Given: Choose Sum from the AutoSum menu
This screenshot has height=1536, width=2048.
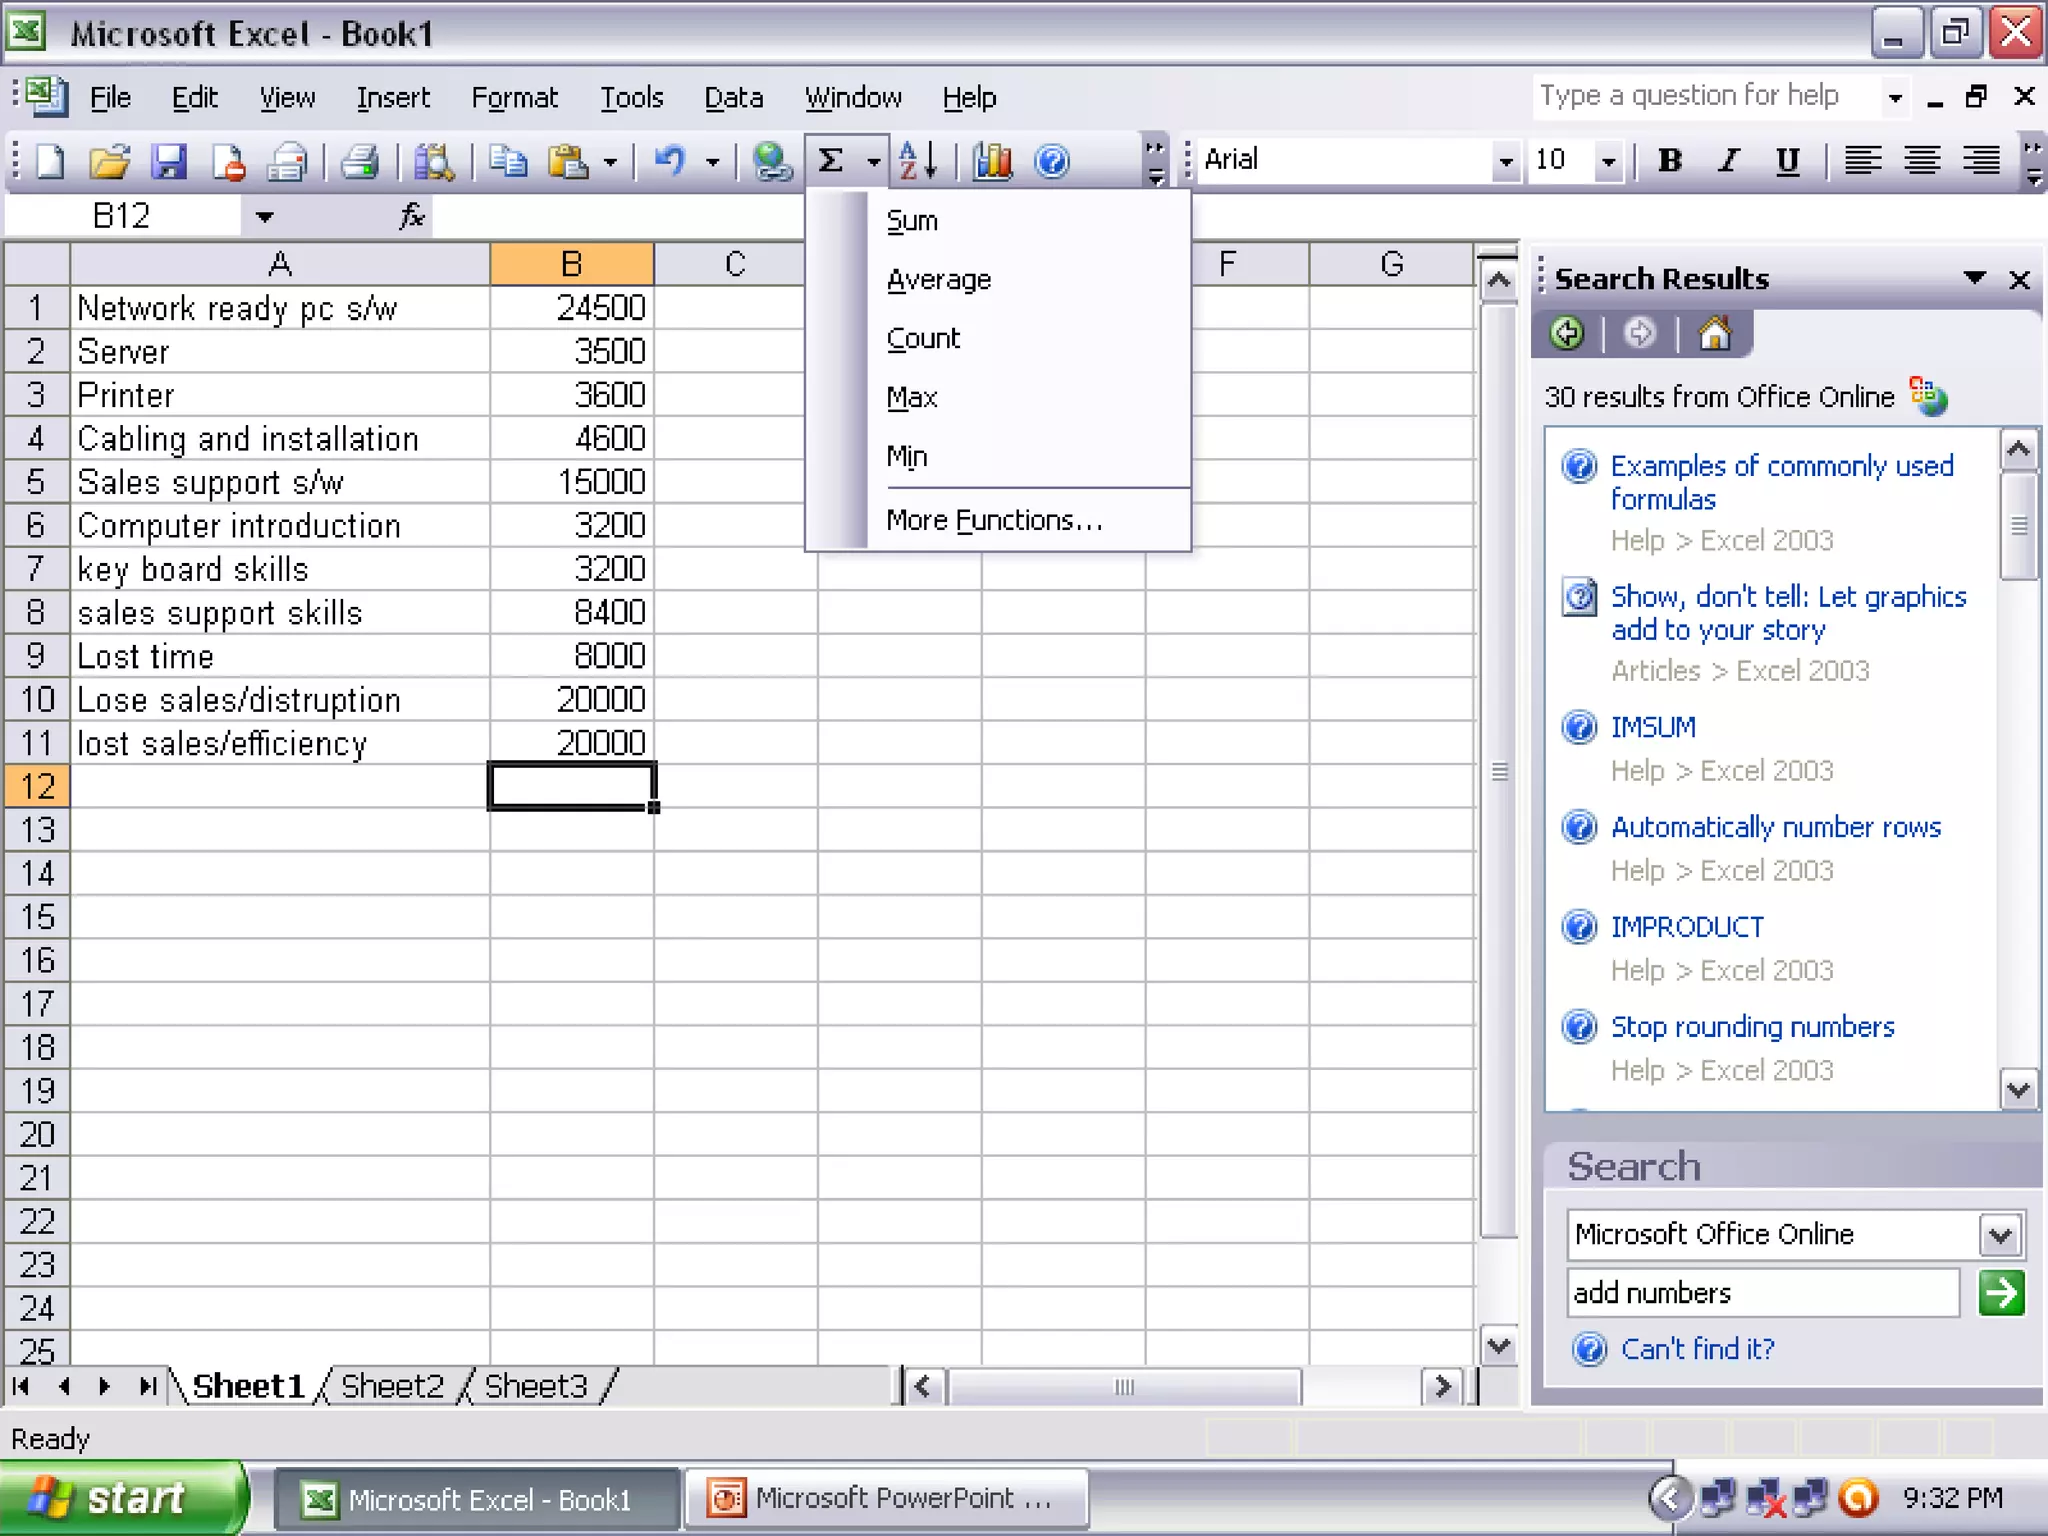Looking at the screenshot, I should pos(912,221).
